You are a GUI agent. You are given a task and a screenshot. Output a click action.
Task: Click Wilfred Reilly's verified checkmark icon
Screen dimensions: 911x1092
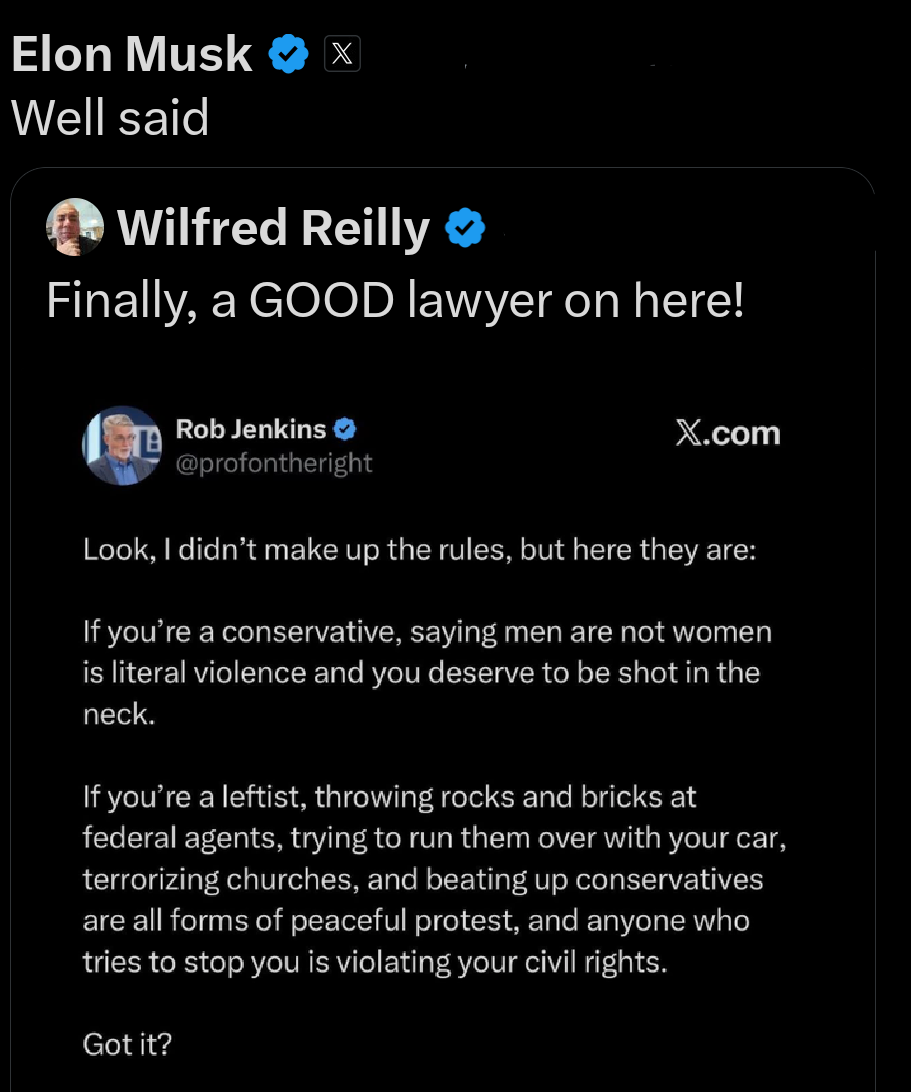pyautogui.click(x=463, y=227)
